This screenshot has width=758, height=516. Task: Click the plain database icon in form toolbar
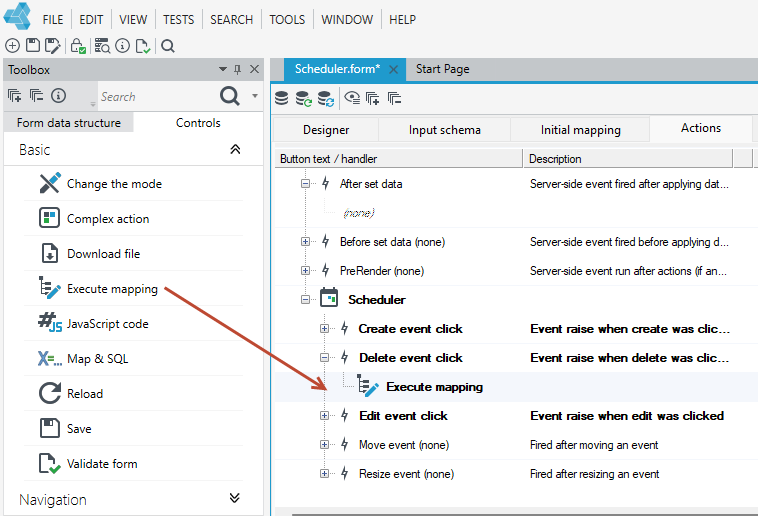[281, 99]
